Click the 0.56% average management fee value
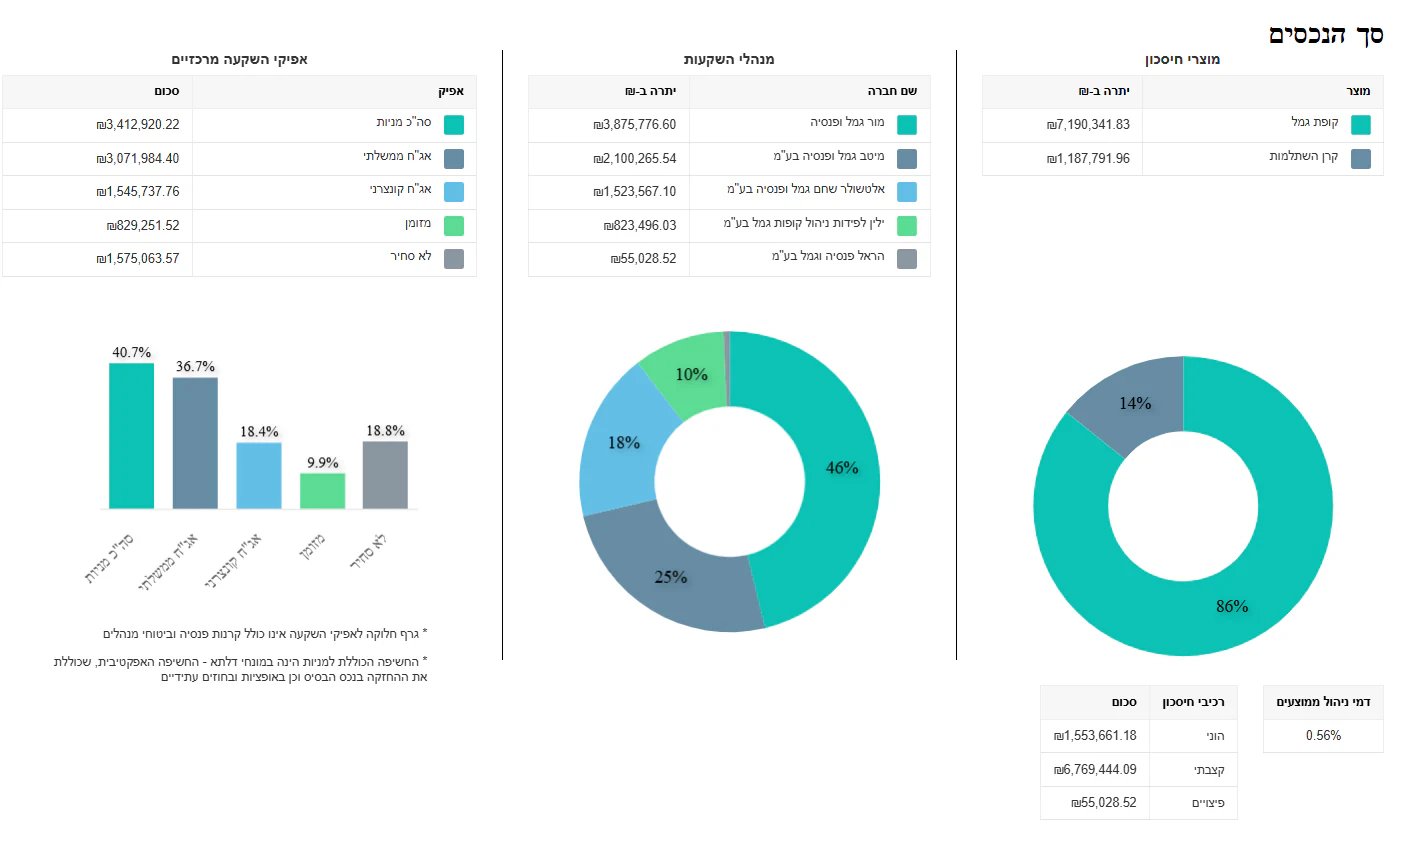This screenshot has width=1422, height=847. click(x=1323, y=735)
